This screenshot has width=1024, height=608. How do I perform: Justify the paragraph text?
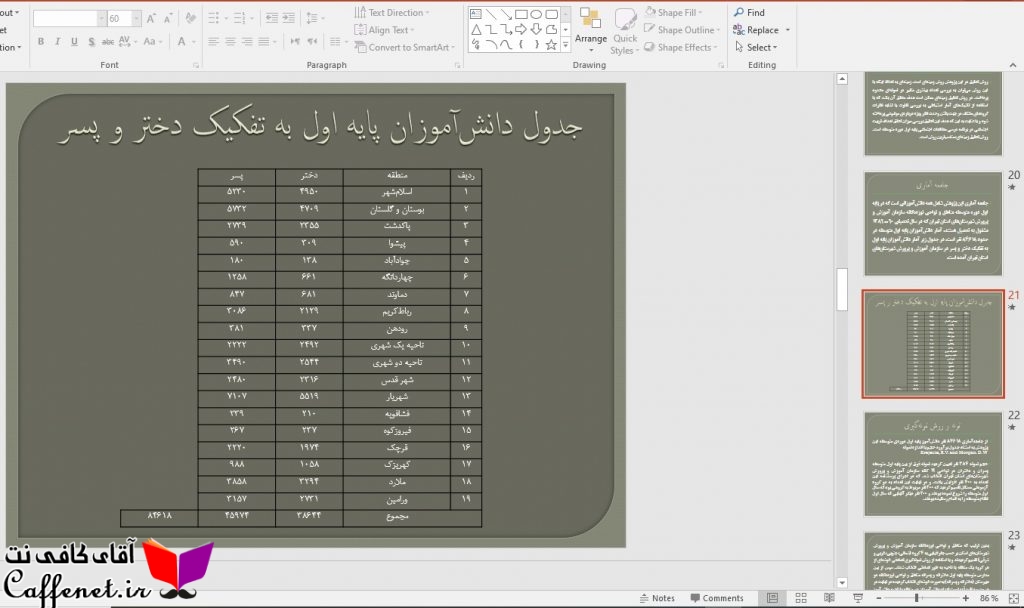[264, 42]
